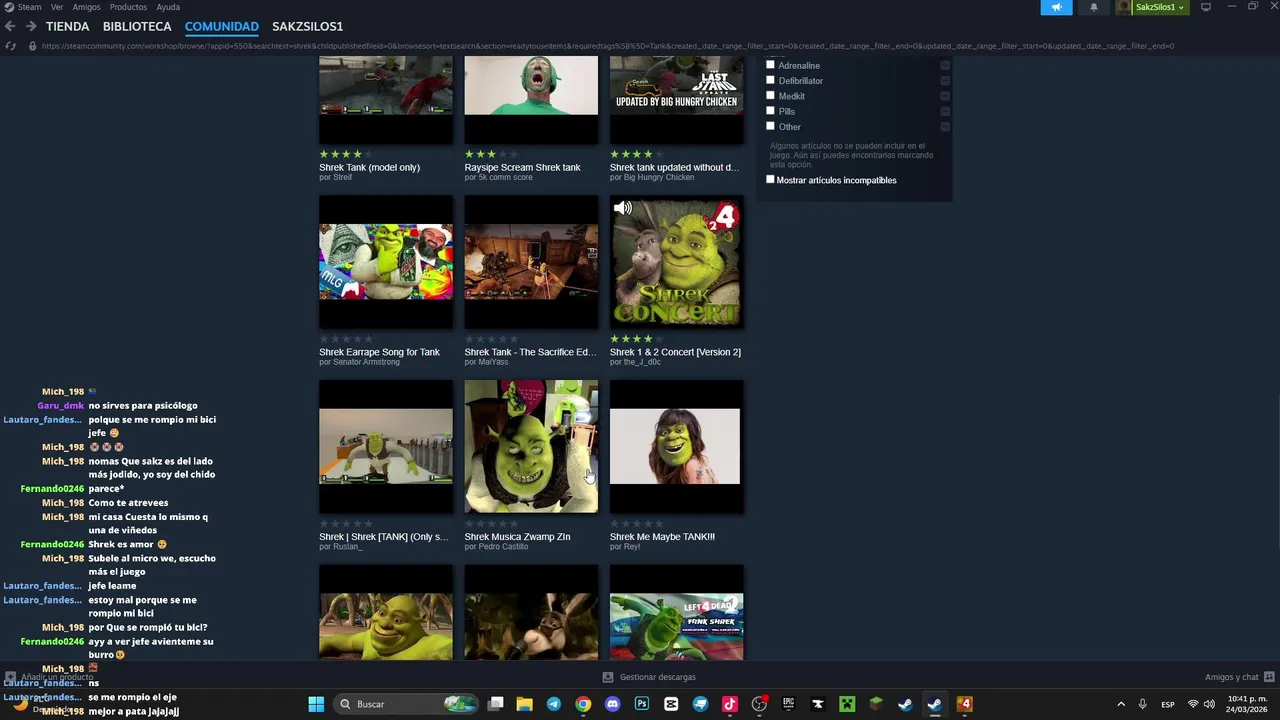Open File Explorer from the taskbar
This screenshot has width=1280, height=720.
click(x=524, y=704)
